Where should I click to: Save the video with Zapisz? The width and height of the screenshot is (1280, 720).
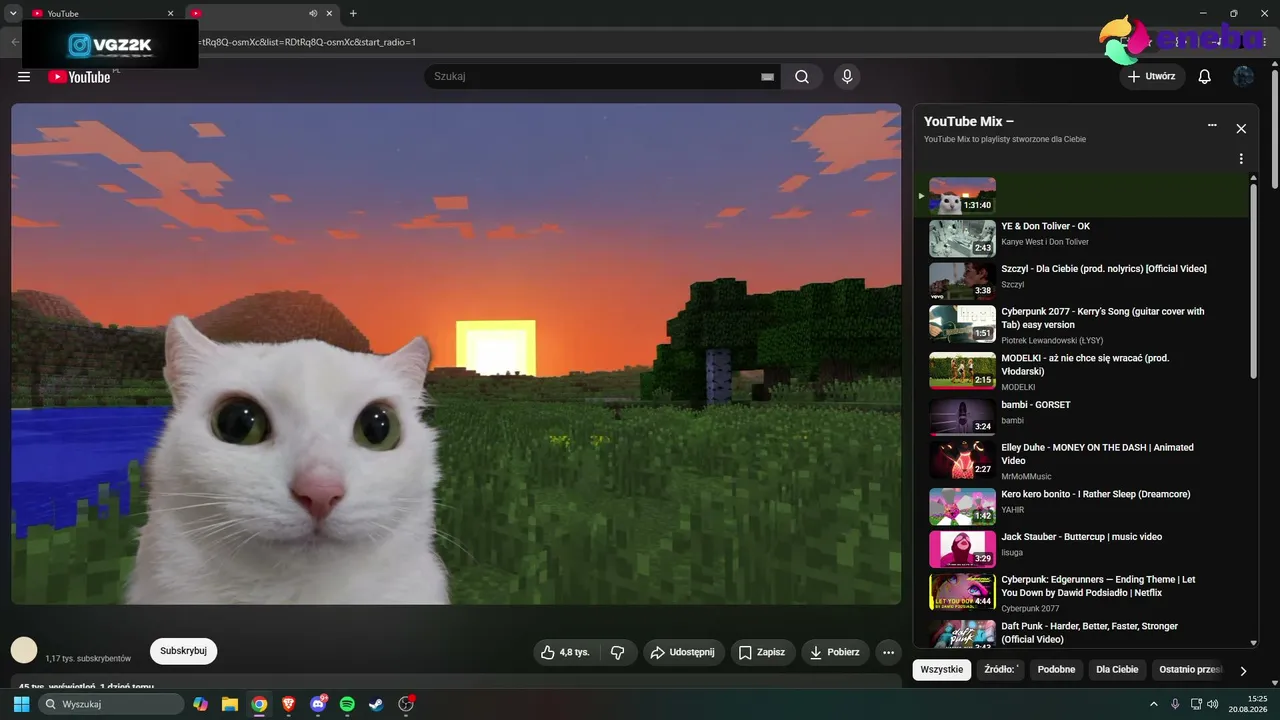click(x=763, y=652)
